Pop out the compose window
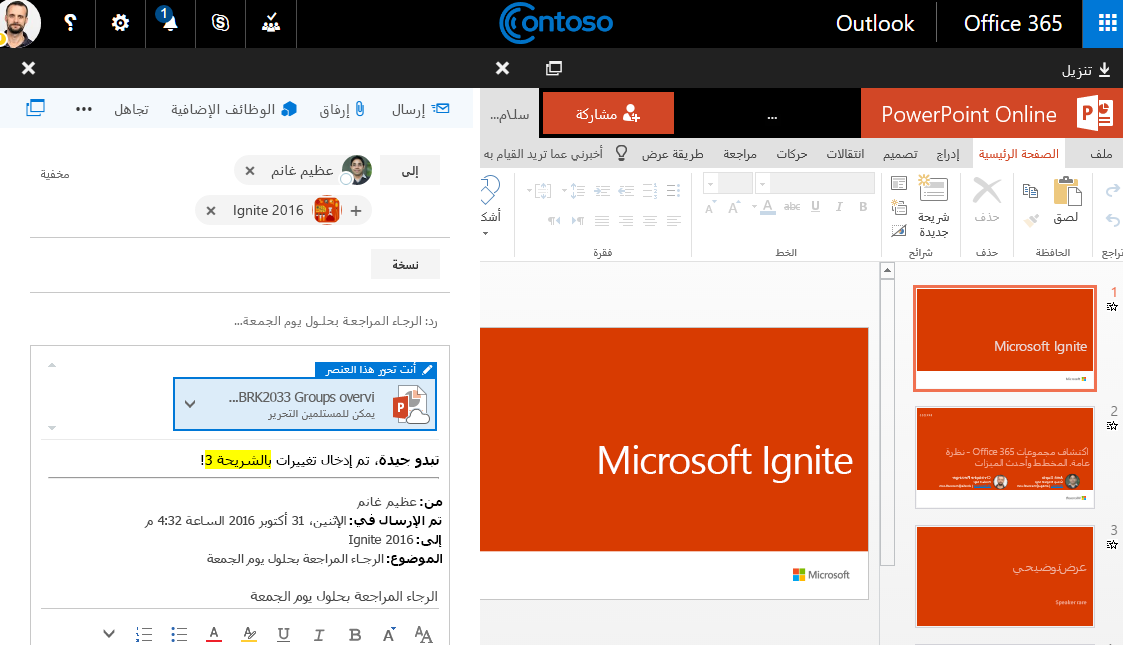This screenshot has width=1123, height=645. click(35, 108)
